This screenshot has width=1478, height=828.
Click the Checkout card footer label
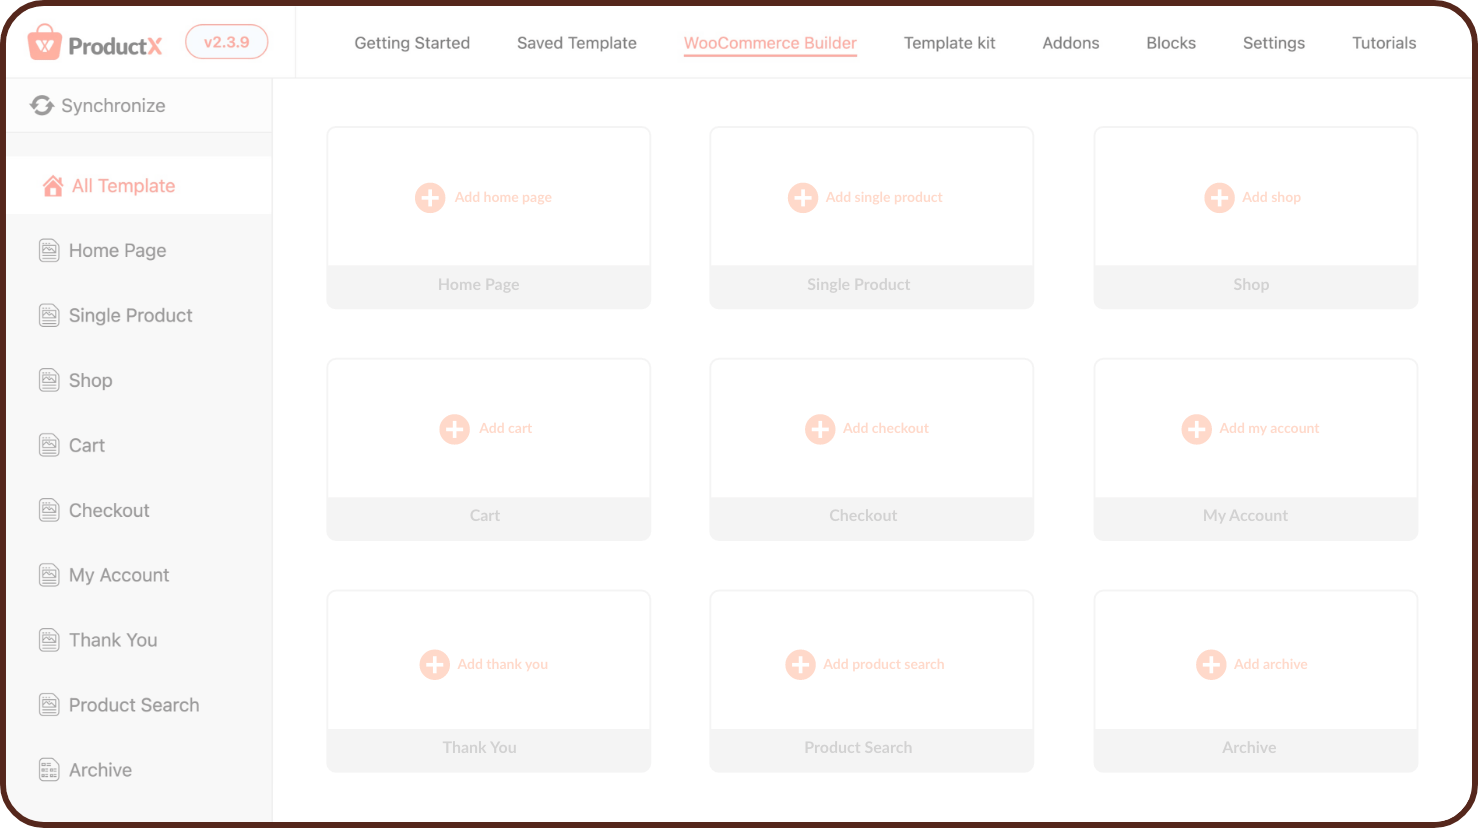coord(863,516)
